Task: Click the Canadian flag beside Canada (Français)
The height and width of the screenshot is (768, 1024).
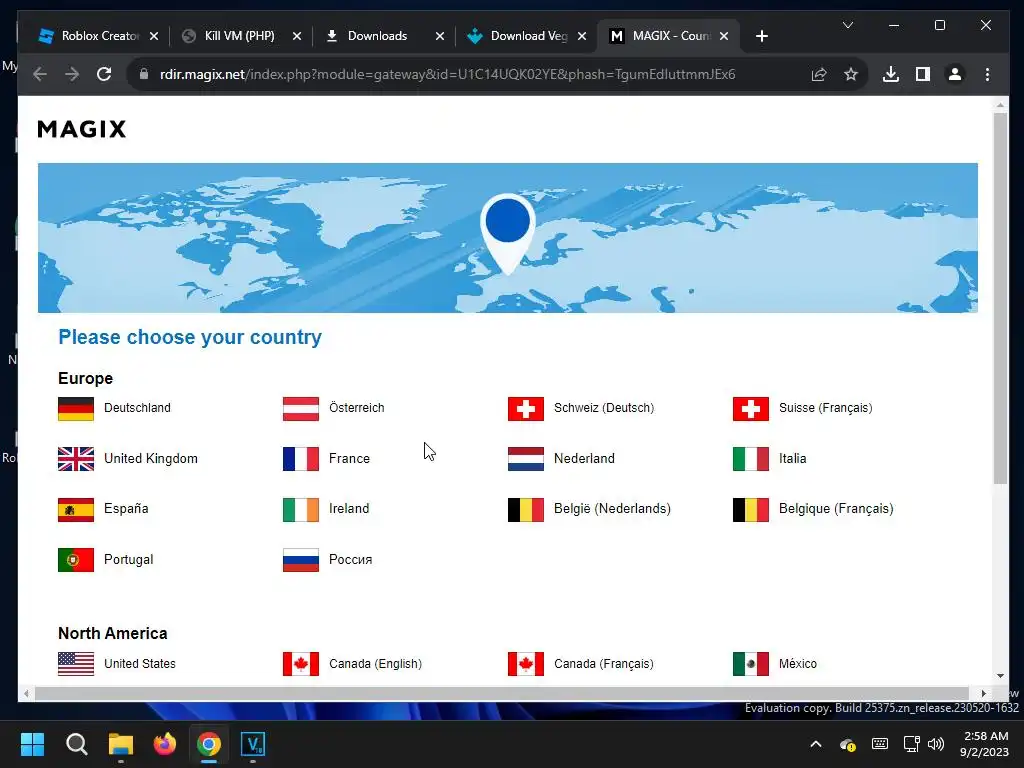Action: pos(526,664)
